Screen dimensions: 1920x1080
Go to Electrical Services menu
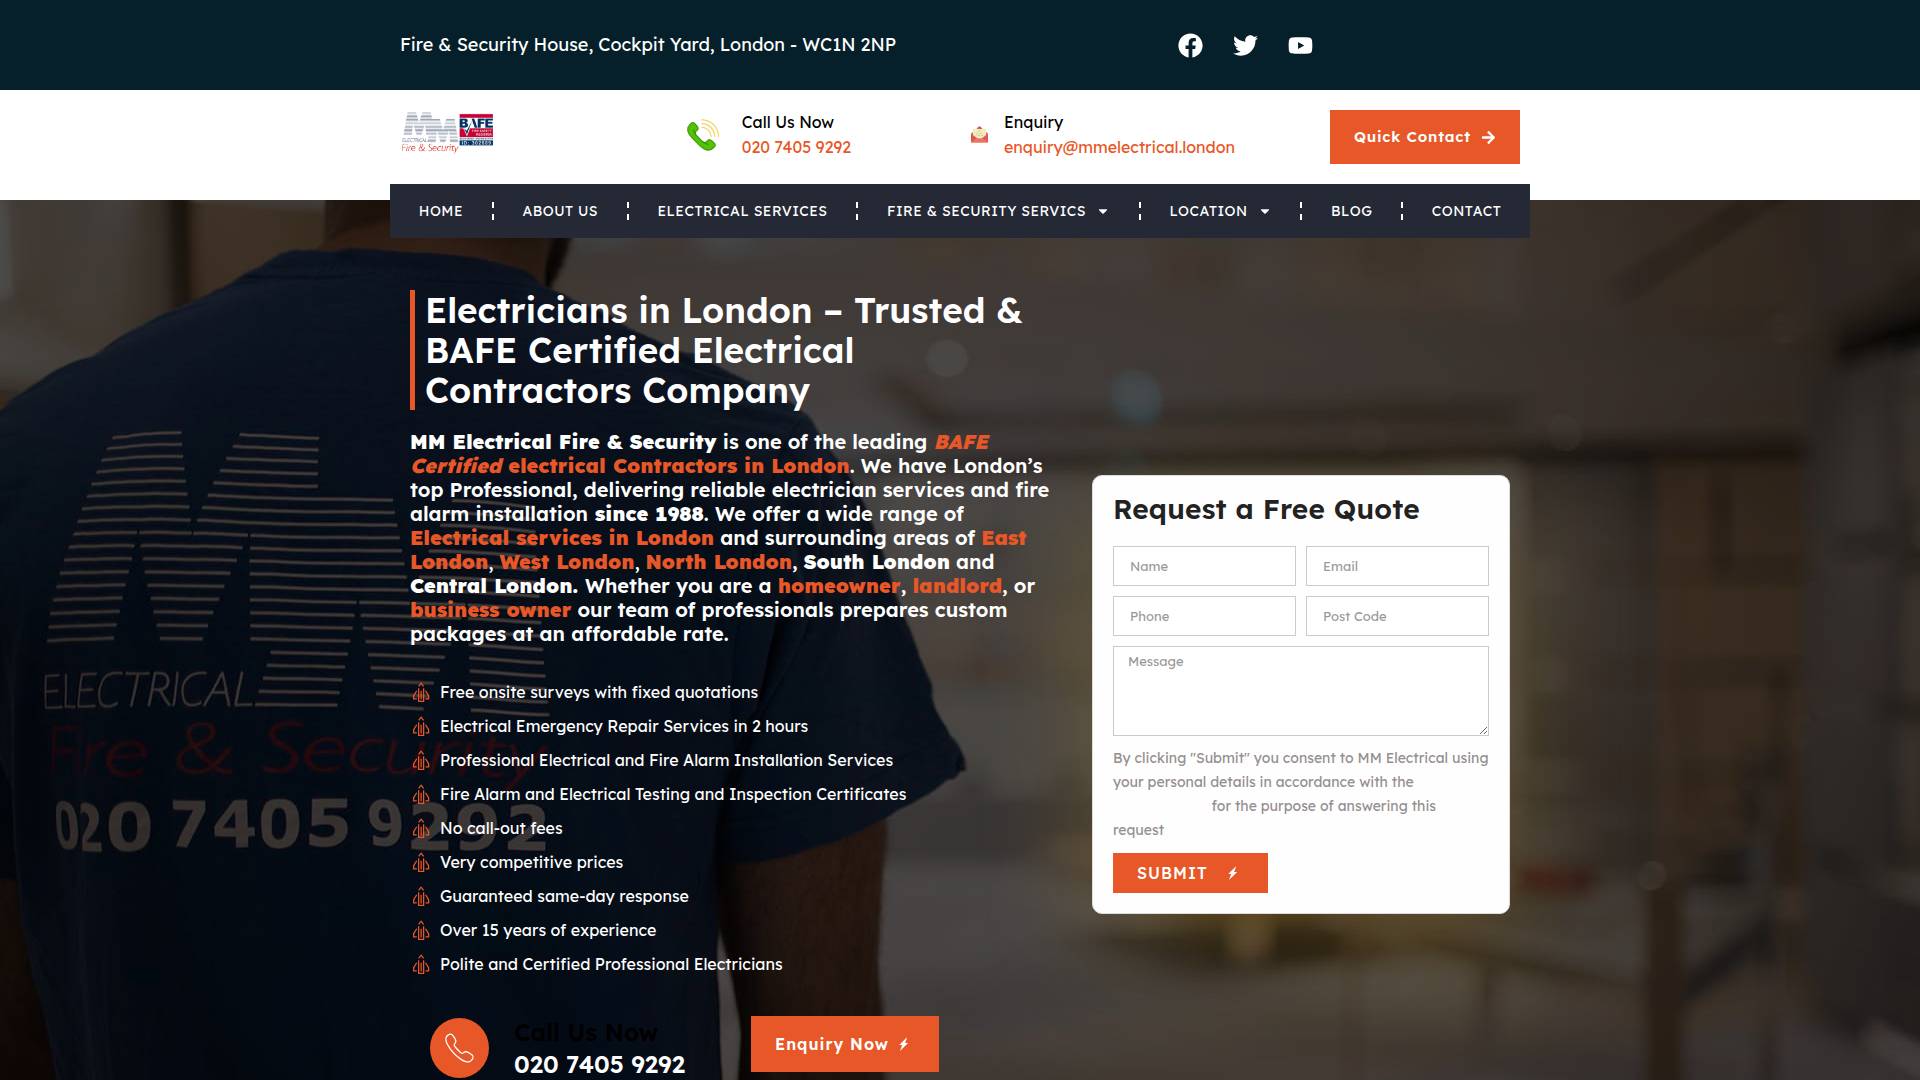pos(742,211)
